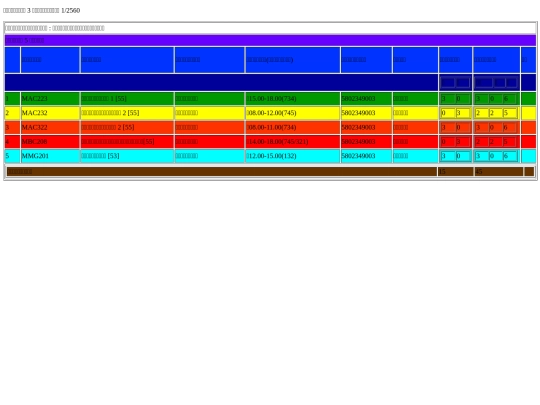
Task: Select the time slot 14.00-18.00(745/321)
Action: pos(278,142)
